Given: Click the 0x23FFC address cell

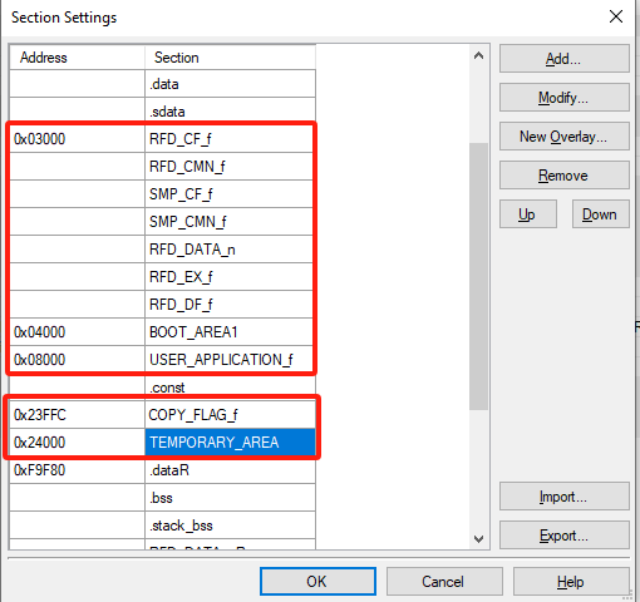Looking at the screenshot, I should coord(77,415).
